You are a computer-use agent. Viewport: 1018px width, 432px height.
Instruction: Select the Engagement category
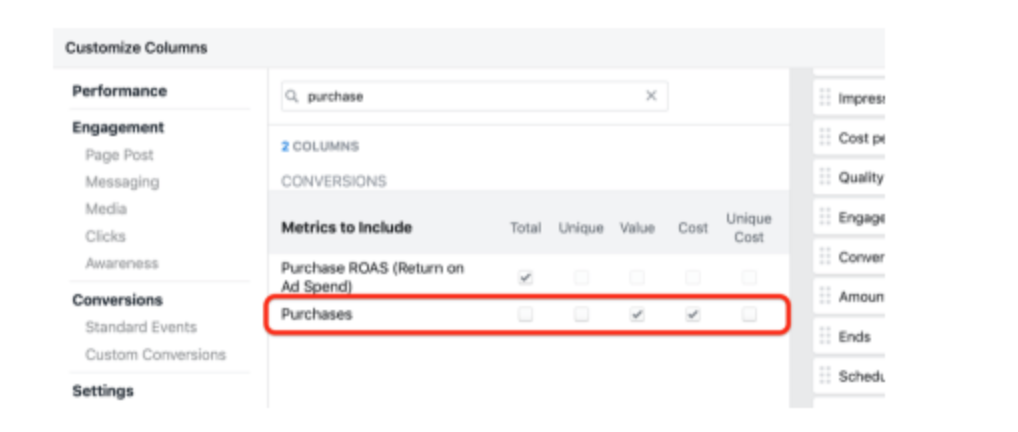point(118,128)
